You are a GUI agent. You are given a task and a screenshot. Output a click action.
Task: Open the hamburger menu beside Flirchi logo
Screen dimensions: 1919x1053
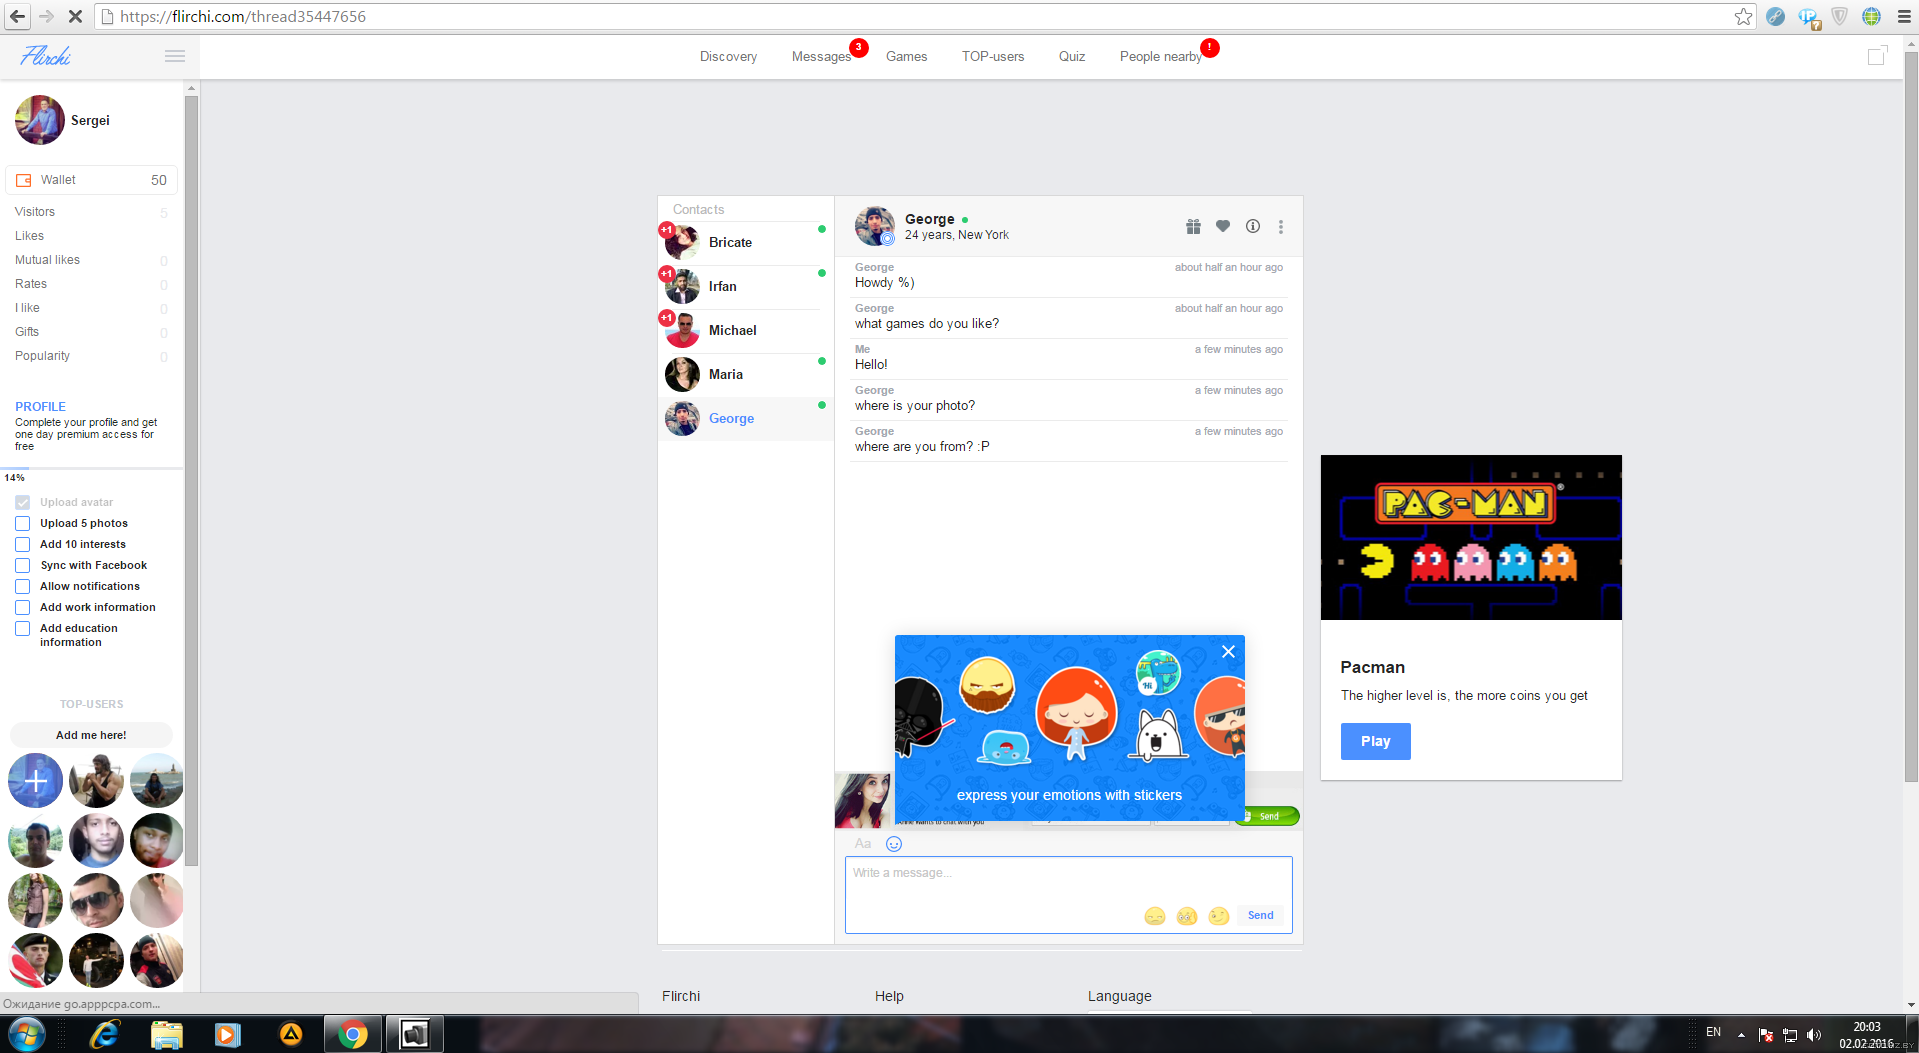click(175, 56)
